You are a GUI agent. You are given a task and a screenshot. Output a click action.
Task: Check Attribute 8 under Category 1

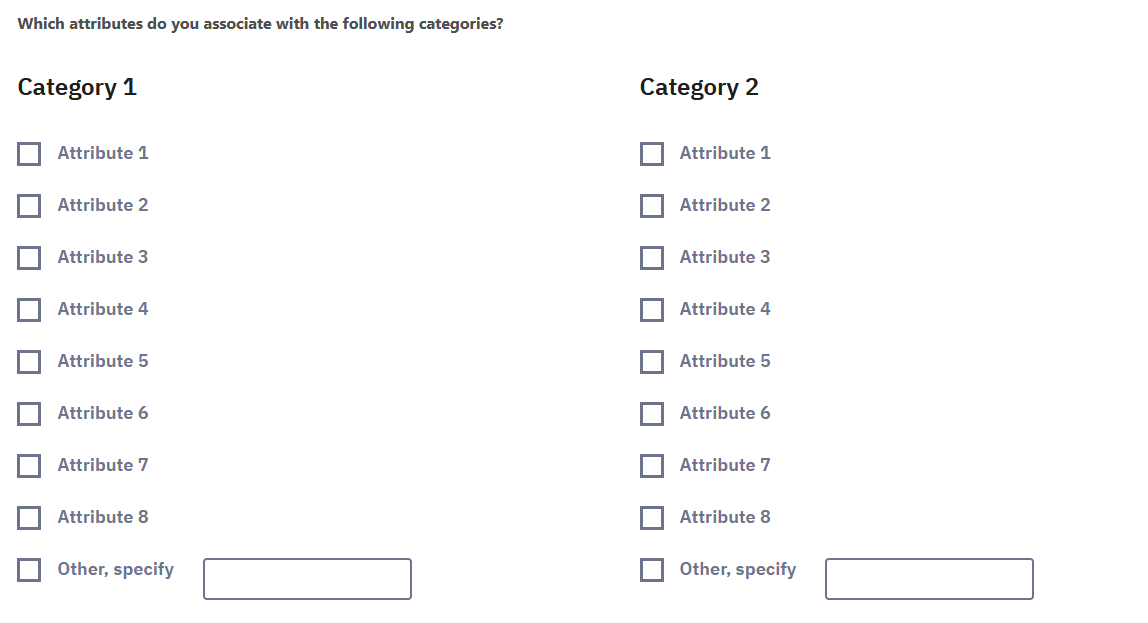click(29, 518)
